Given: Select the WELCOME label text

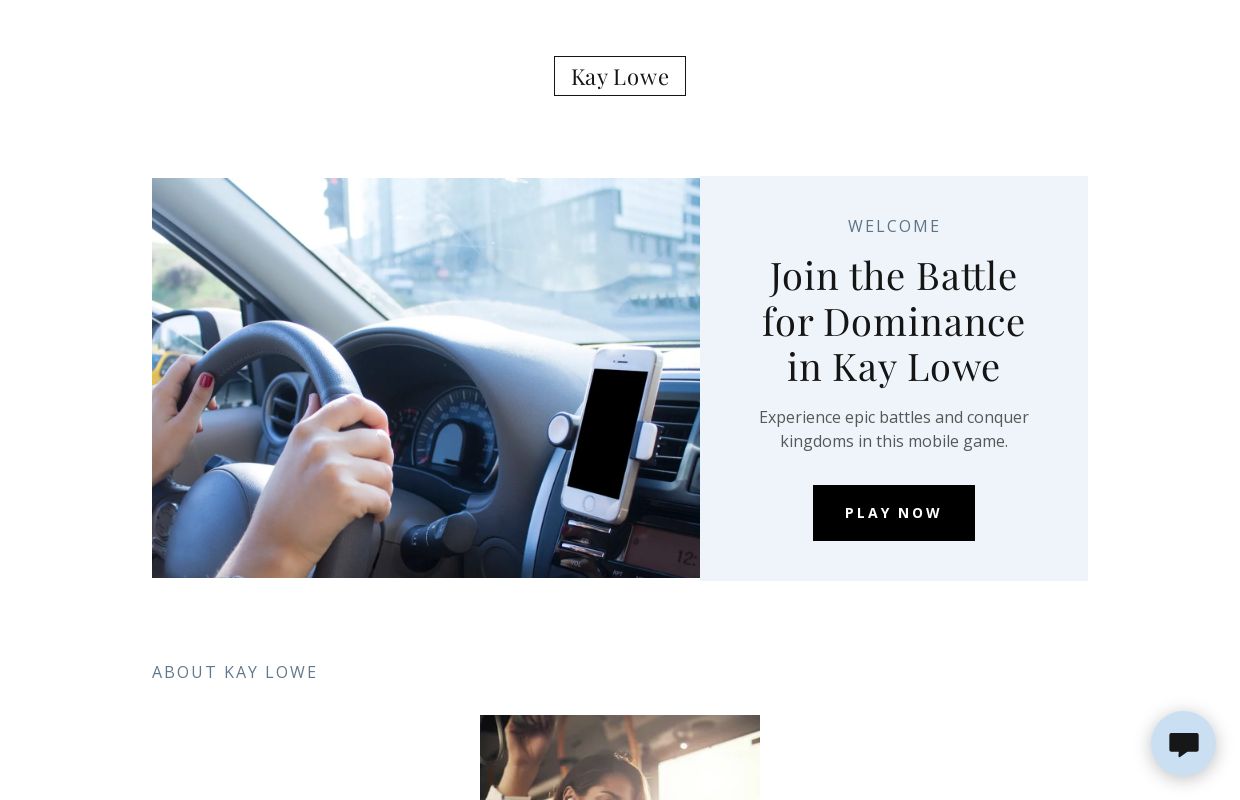Looking at the screenshot, I should [x=894, y=226].
